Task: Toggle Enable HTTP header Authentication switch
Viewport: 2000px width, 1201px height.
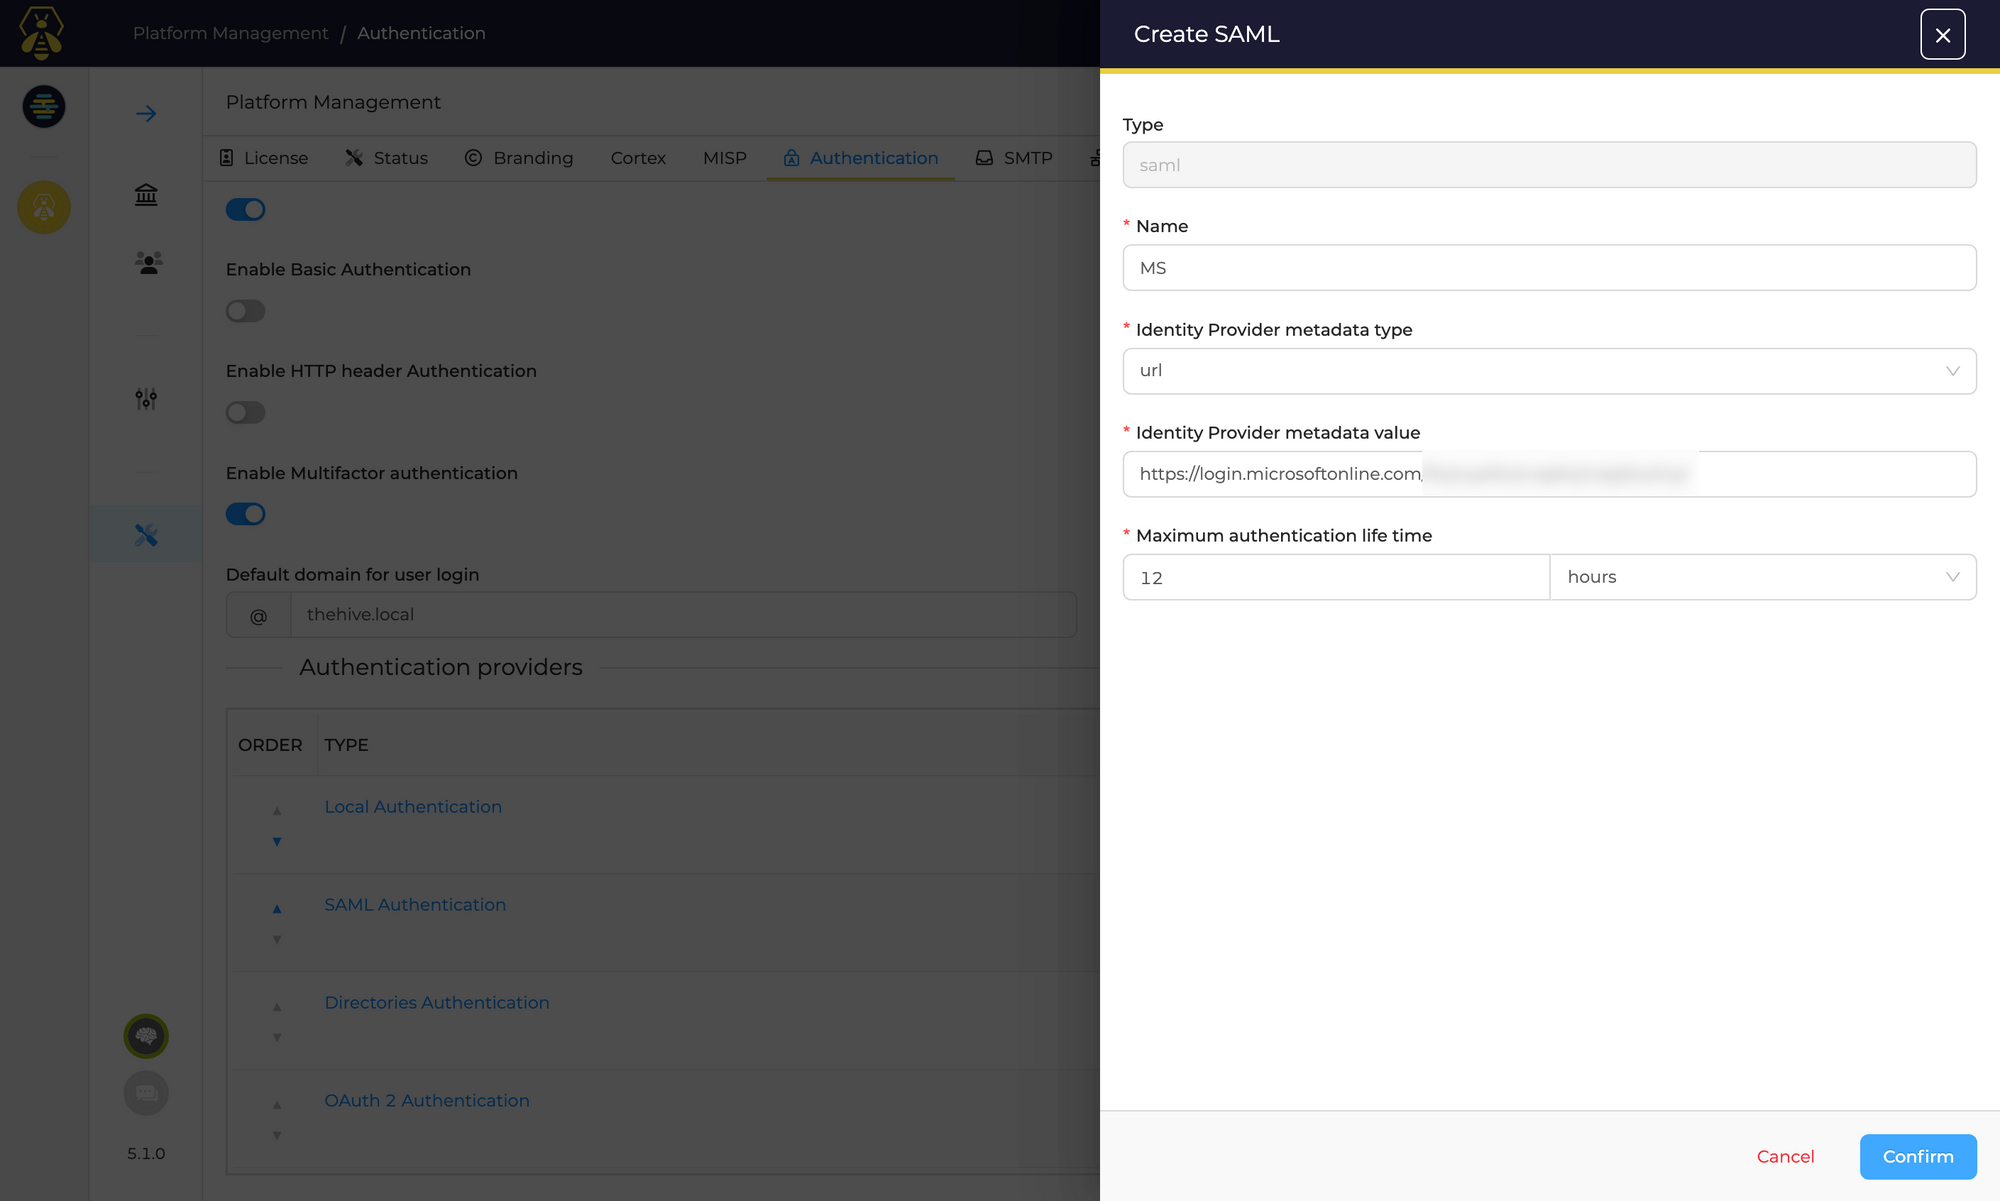Action: tap(245, 413)
